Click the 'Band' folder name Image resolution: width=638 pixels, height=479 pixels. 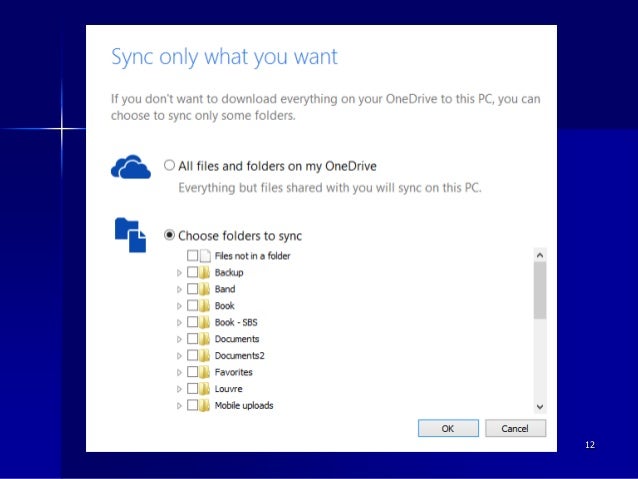click(225, 289)
